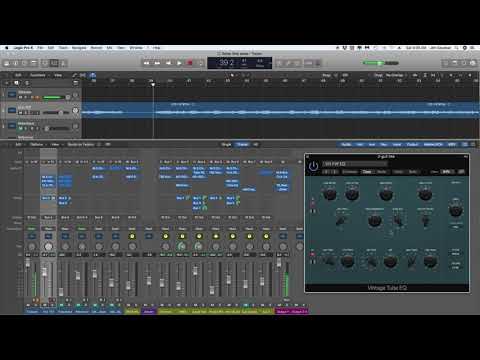The width and height of the screenshot is (480, 360).
Task: Toggle the plugin power bypass button
Action: (313, 166)
